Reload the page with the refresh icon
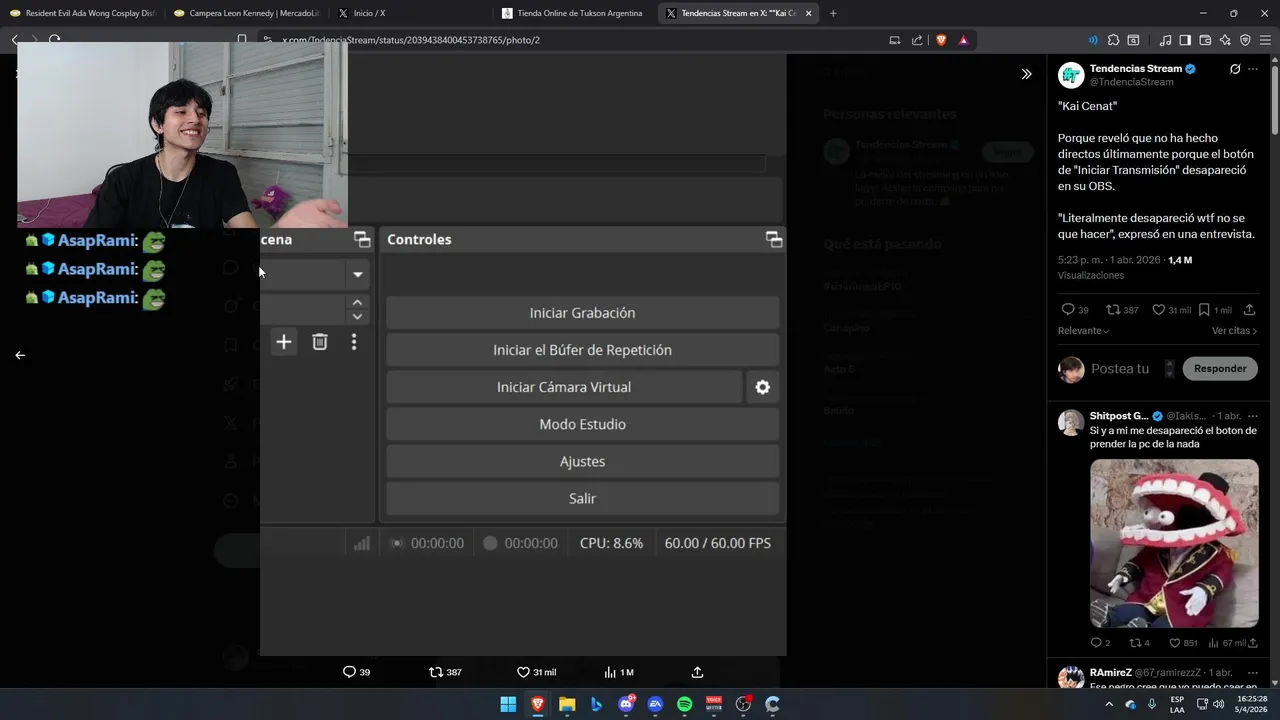Image resolution: width=1280 pixels, height=720 pixels. (55, 40)
